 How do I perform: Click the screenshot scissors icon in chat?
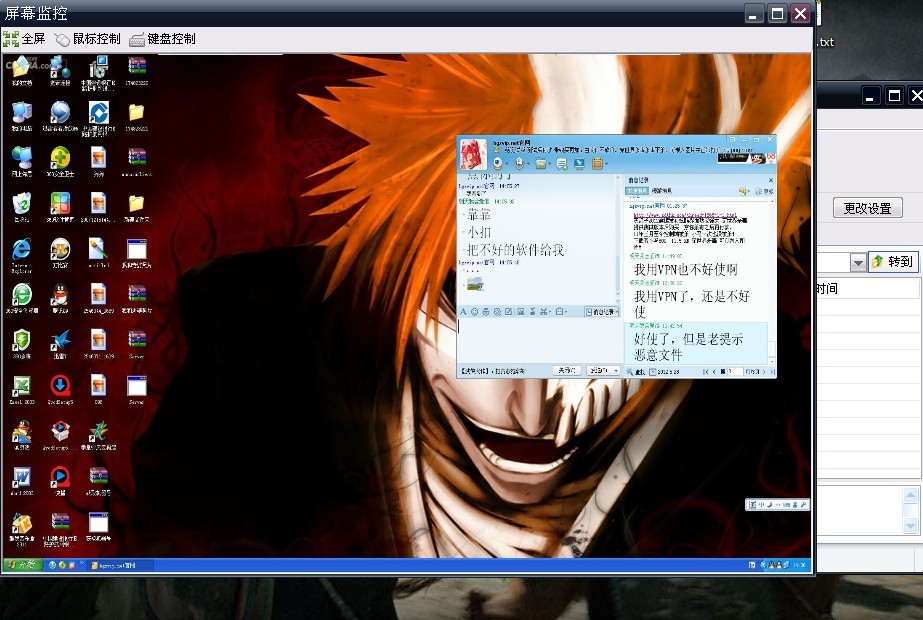pyautogui.click(x=543, y=311)
